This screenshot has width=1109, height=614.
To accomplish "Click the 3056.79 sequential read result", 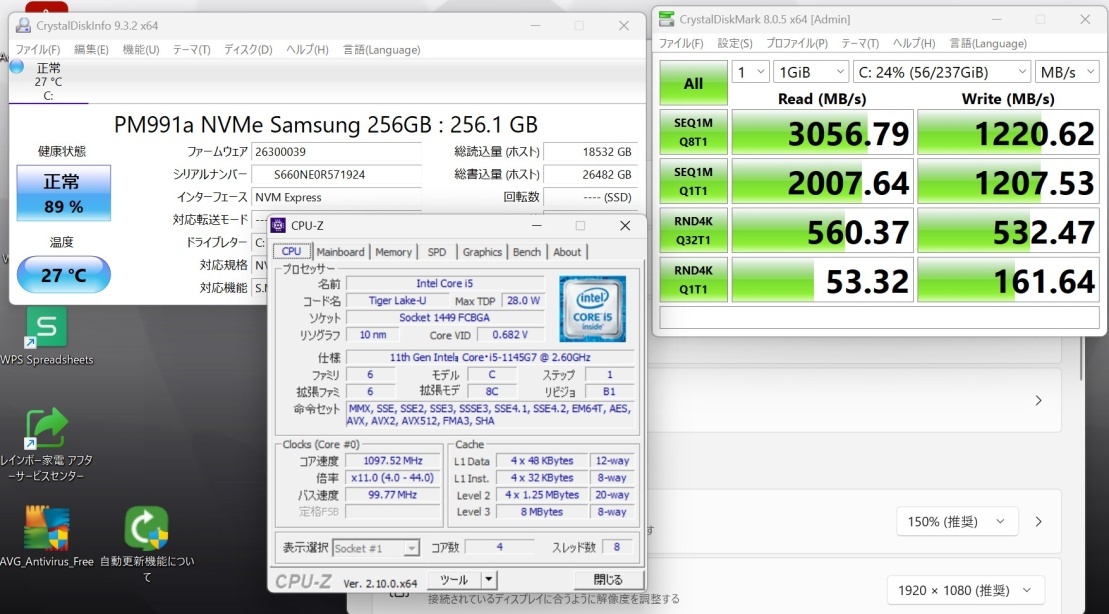I will tap(822, 132).
